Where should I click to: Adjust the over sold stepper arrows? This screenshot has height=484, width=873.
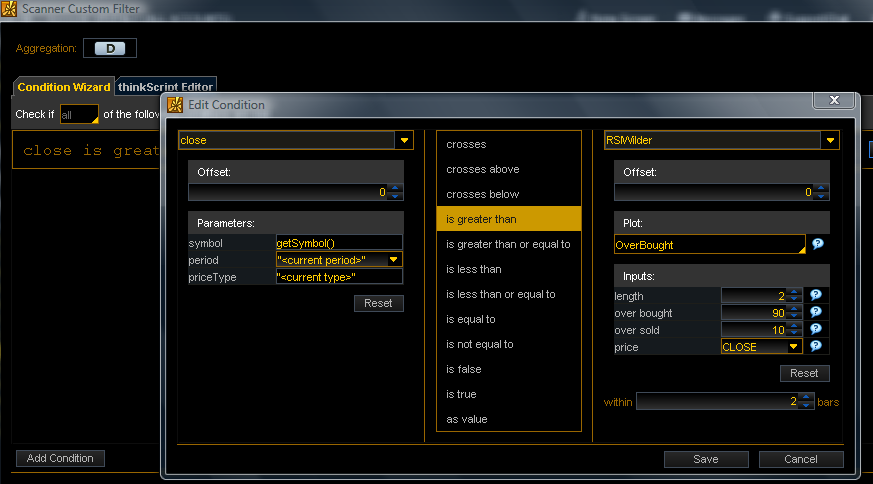point(794,329)
